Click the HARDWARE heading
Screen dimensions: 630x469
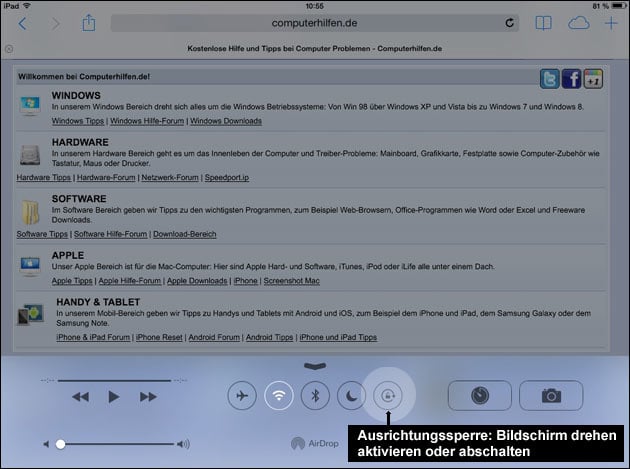pyautogui.click(x=80, y=142)
